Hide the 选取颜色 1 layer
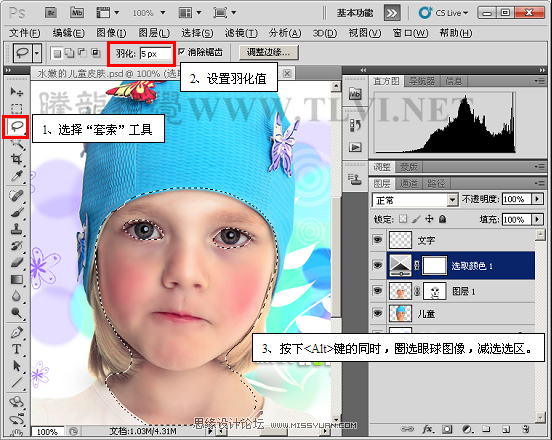The height and width of the screenshot is (440, 552). click(378, 265)
